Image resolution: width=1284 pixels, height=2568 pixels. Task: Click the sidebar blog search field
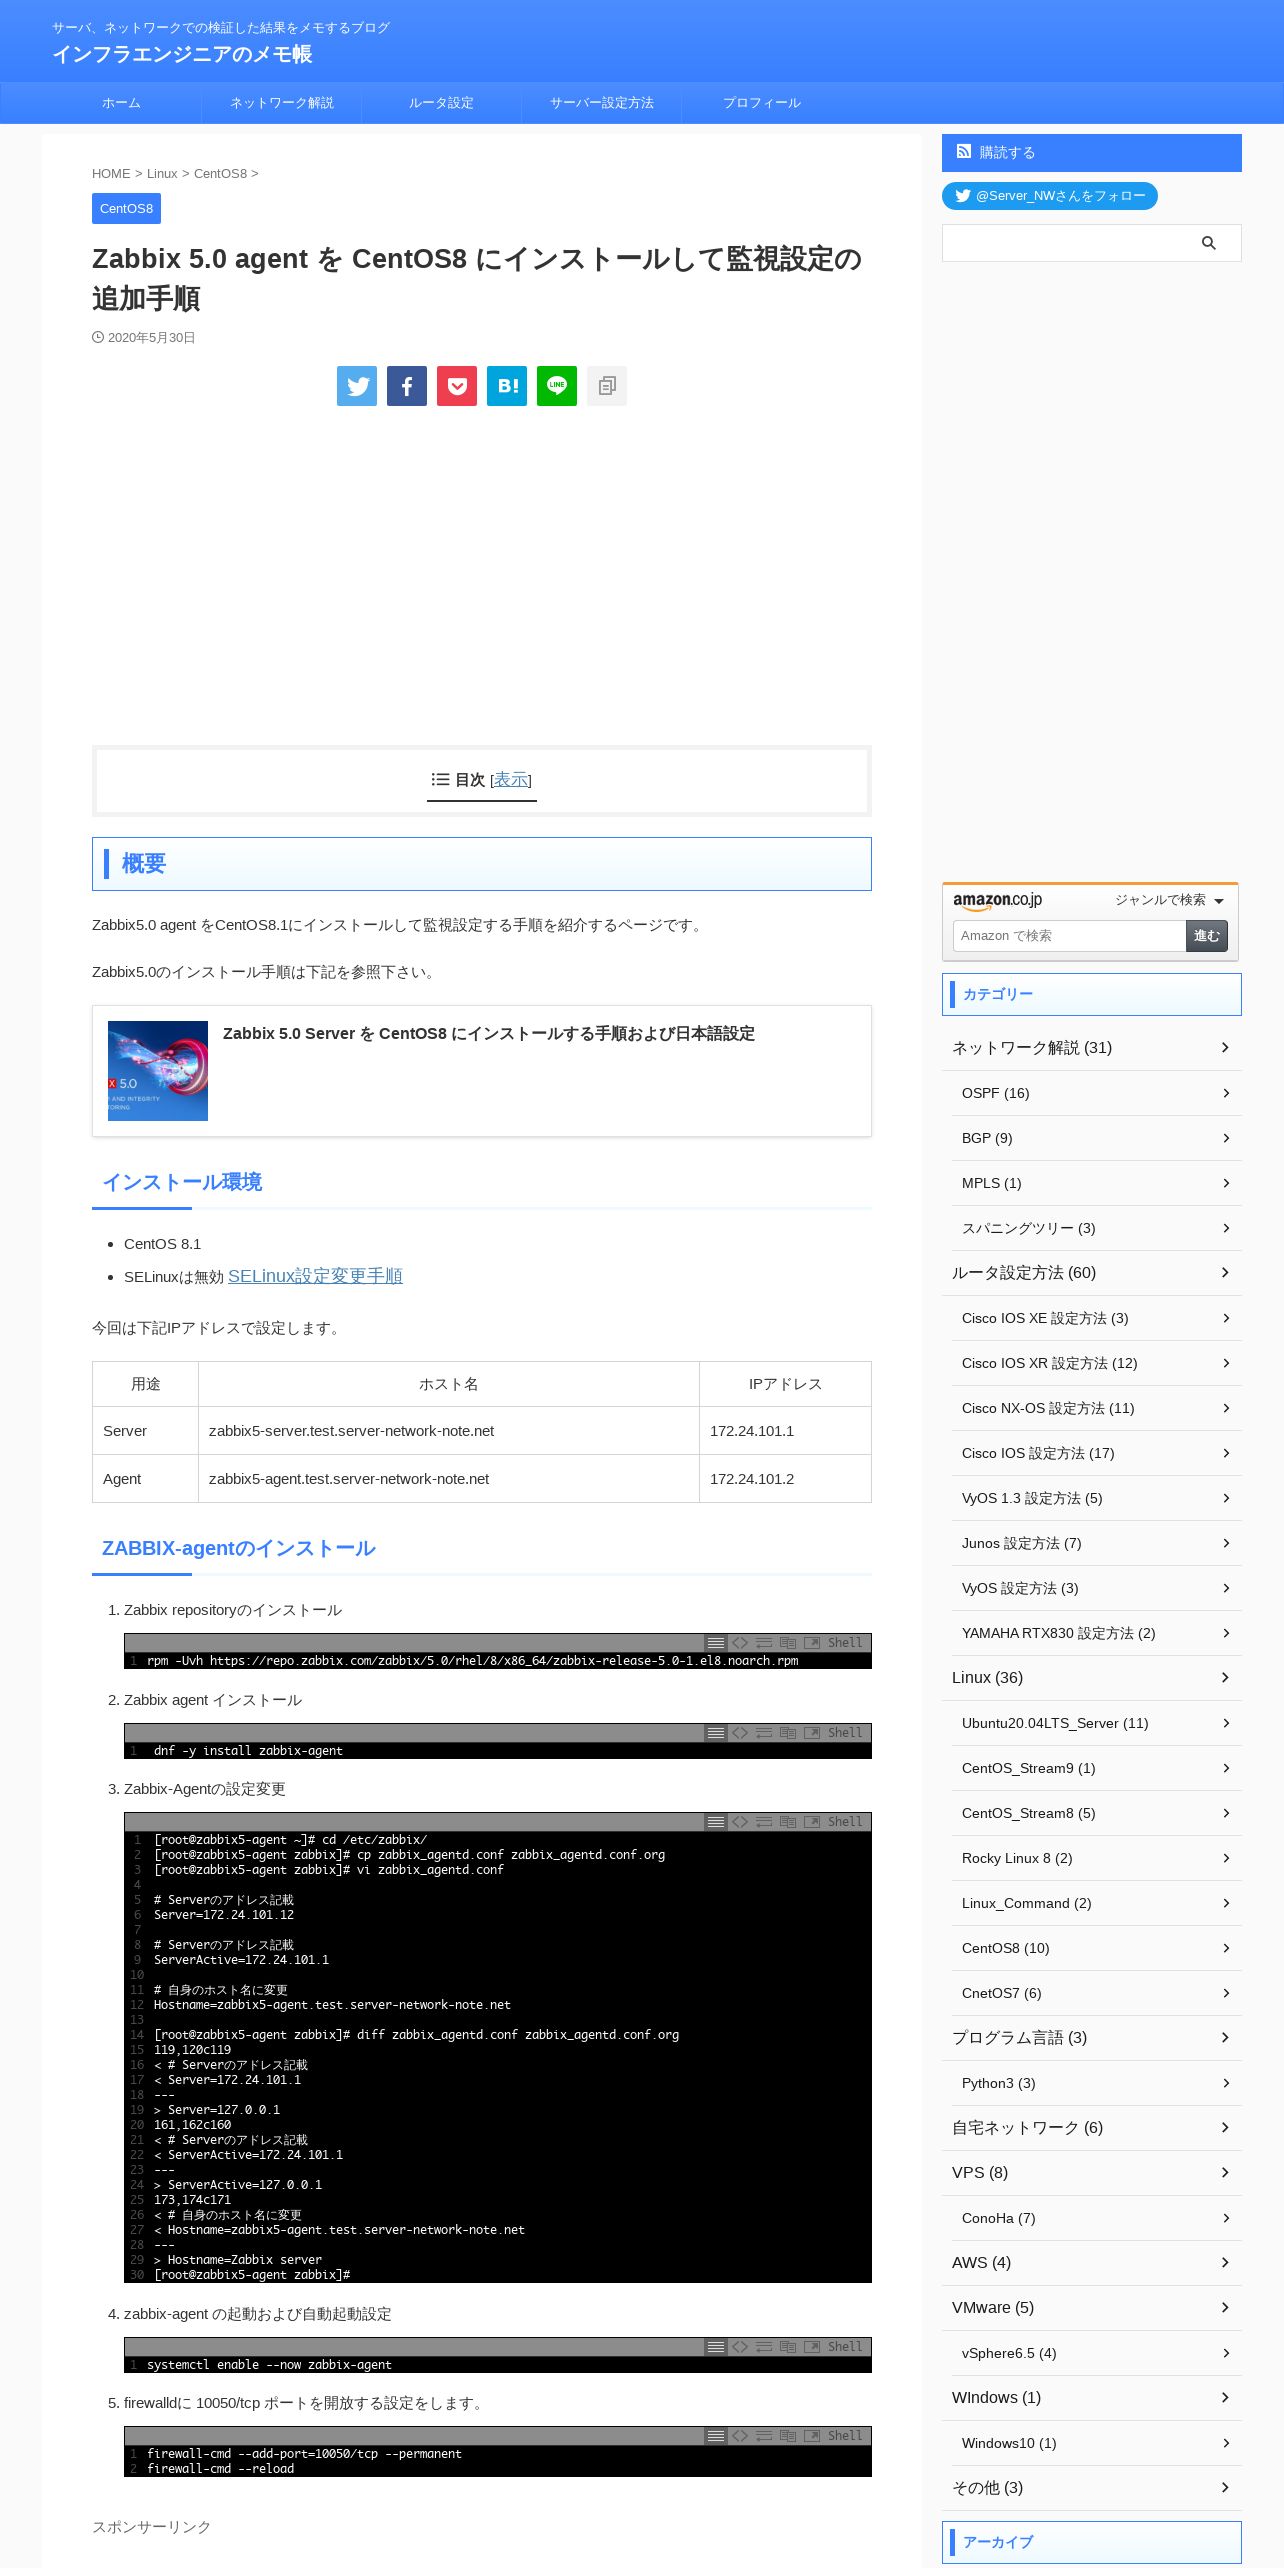pos(1065,243)
